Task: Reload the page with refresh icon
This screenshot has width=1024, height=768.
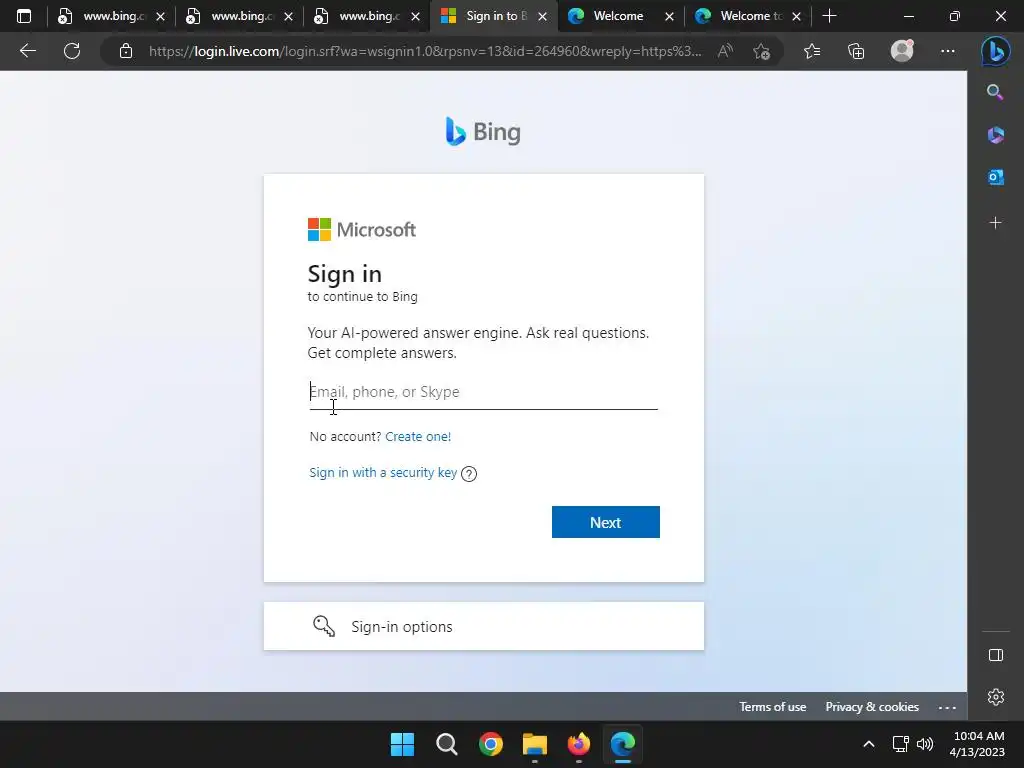Action: pos(72,51)
